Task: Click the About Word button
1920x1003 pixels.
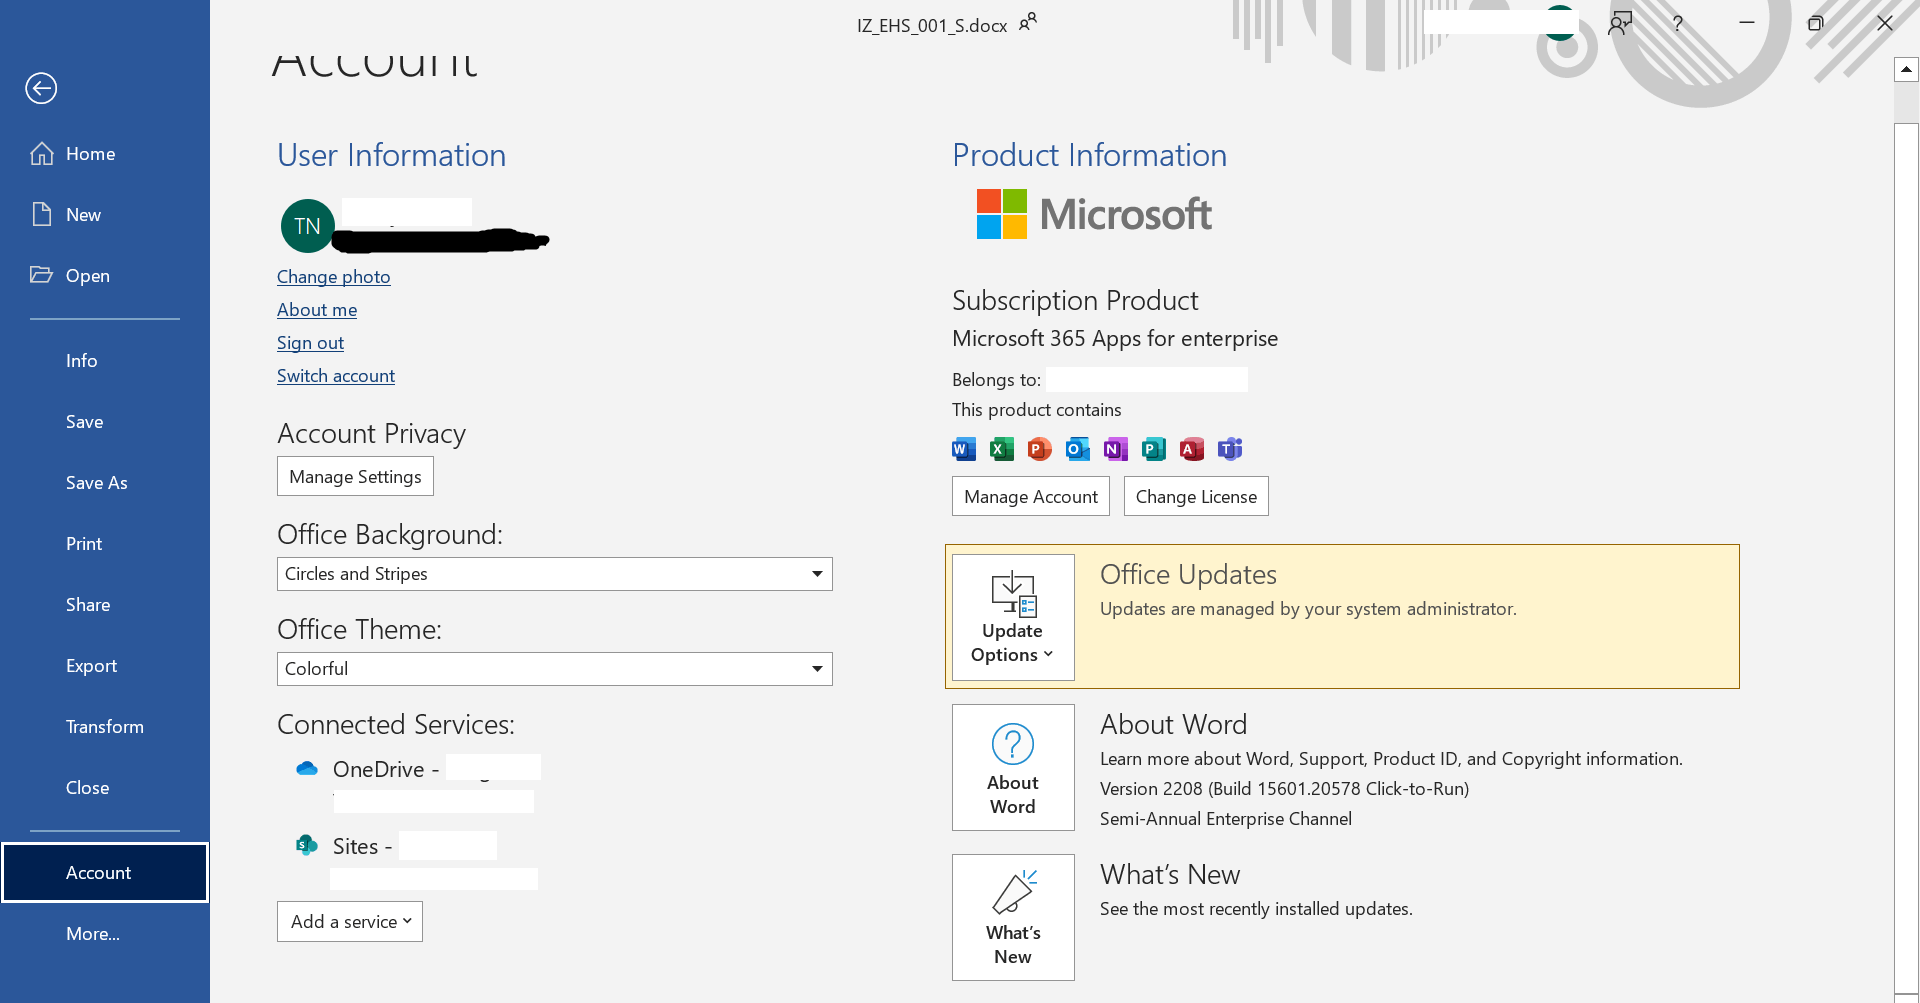Action: pos(1013,768)
